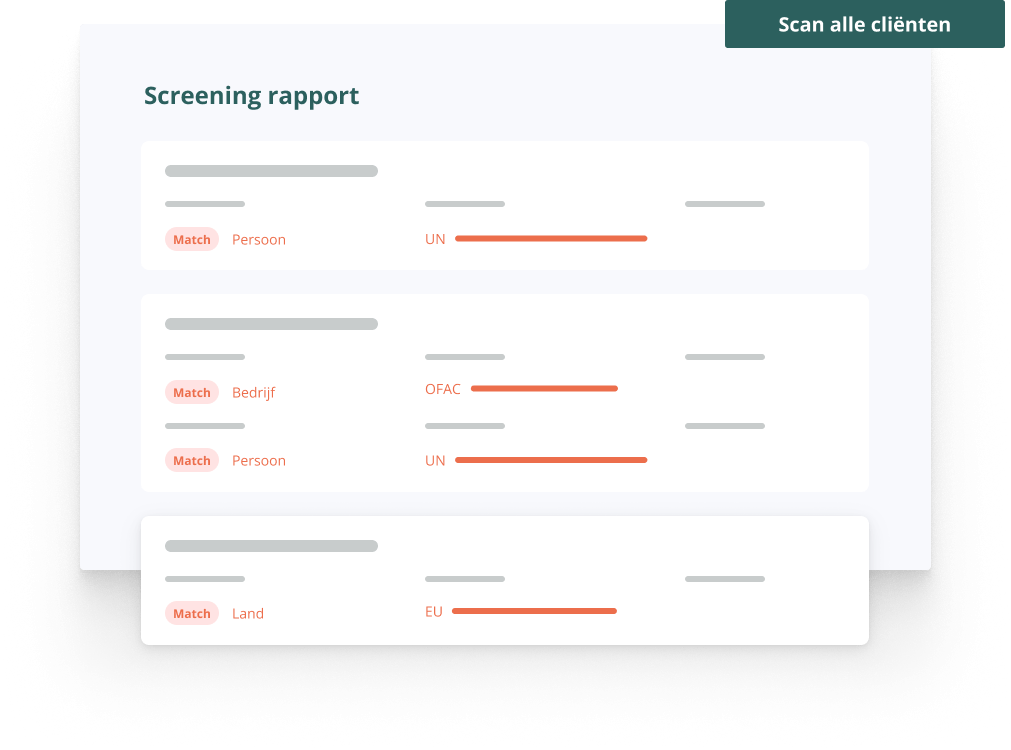
Task: Click Match badge beside Persoon in middle card
Action: (x=192, y=461)
